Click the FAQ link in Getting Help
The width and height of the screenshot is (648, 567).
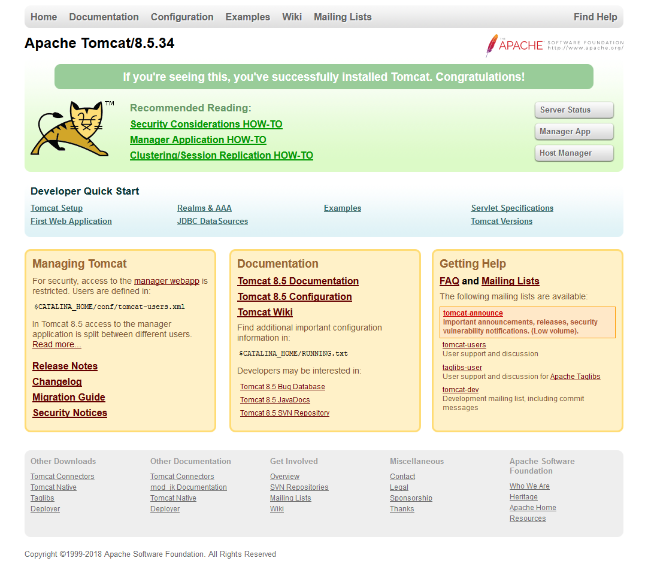449,281
